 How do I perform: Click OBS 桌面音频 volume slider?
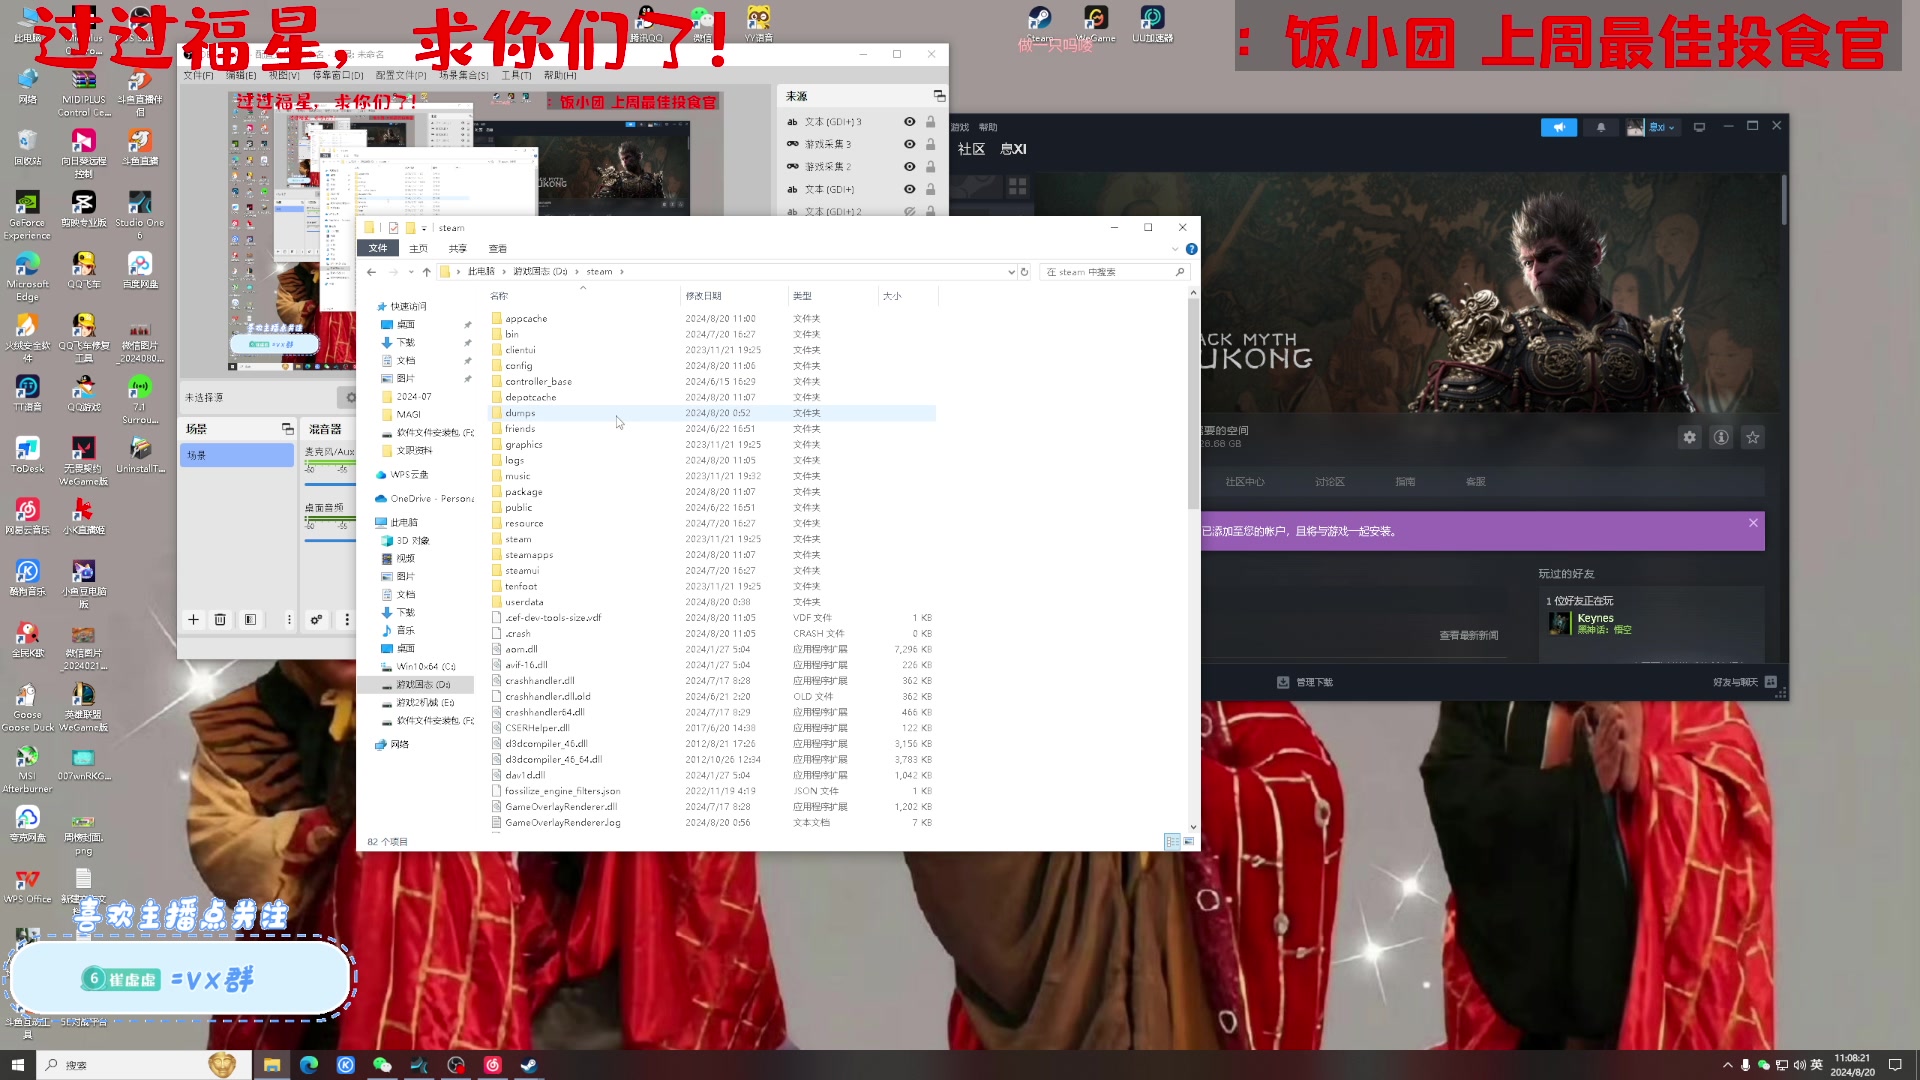coord(328,541)
